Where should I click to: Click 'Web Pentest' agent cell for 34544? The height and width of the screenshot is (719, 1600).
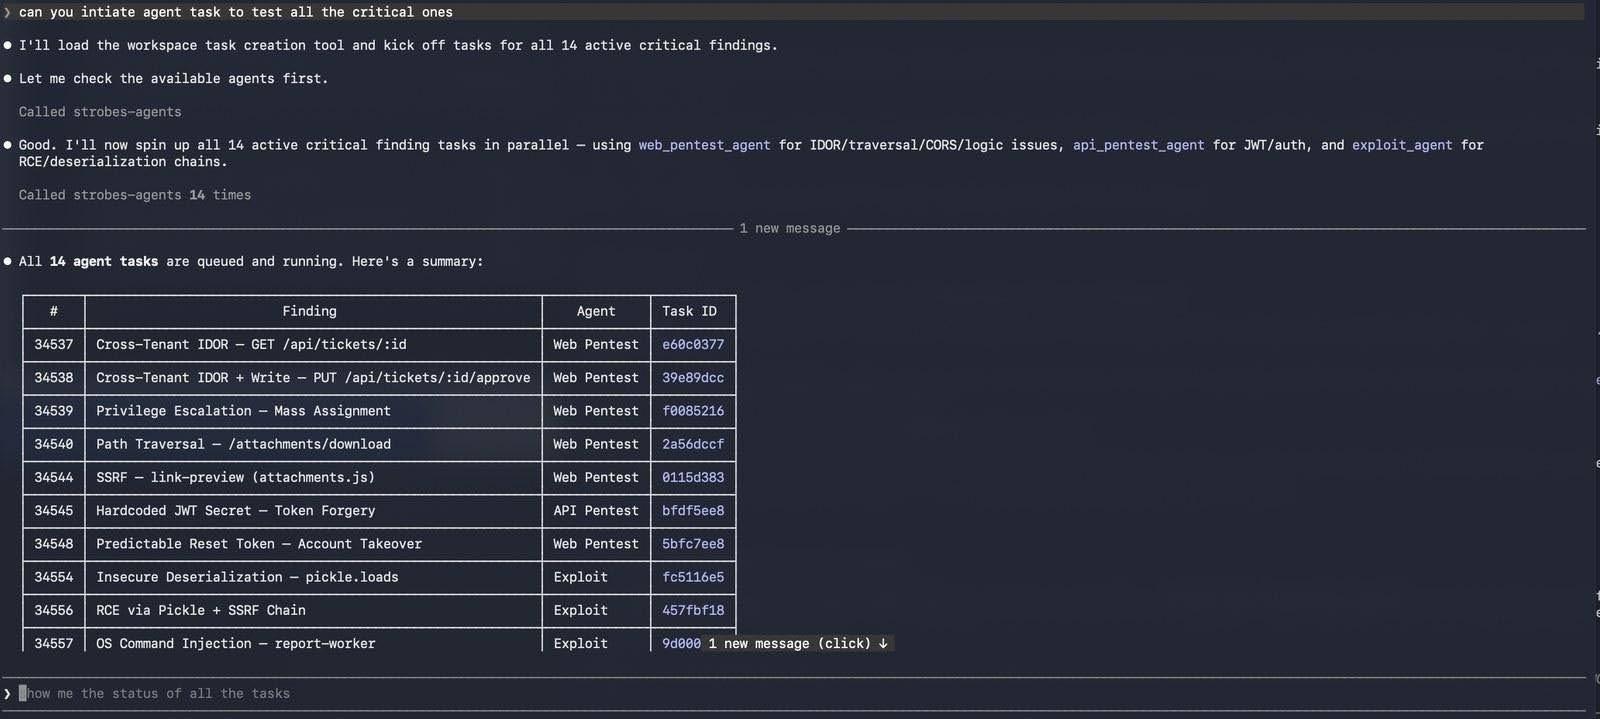(x=596, y=477)
